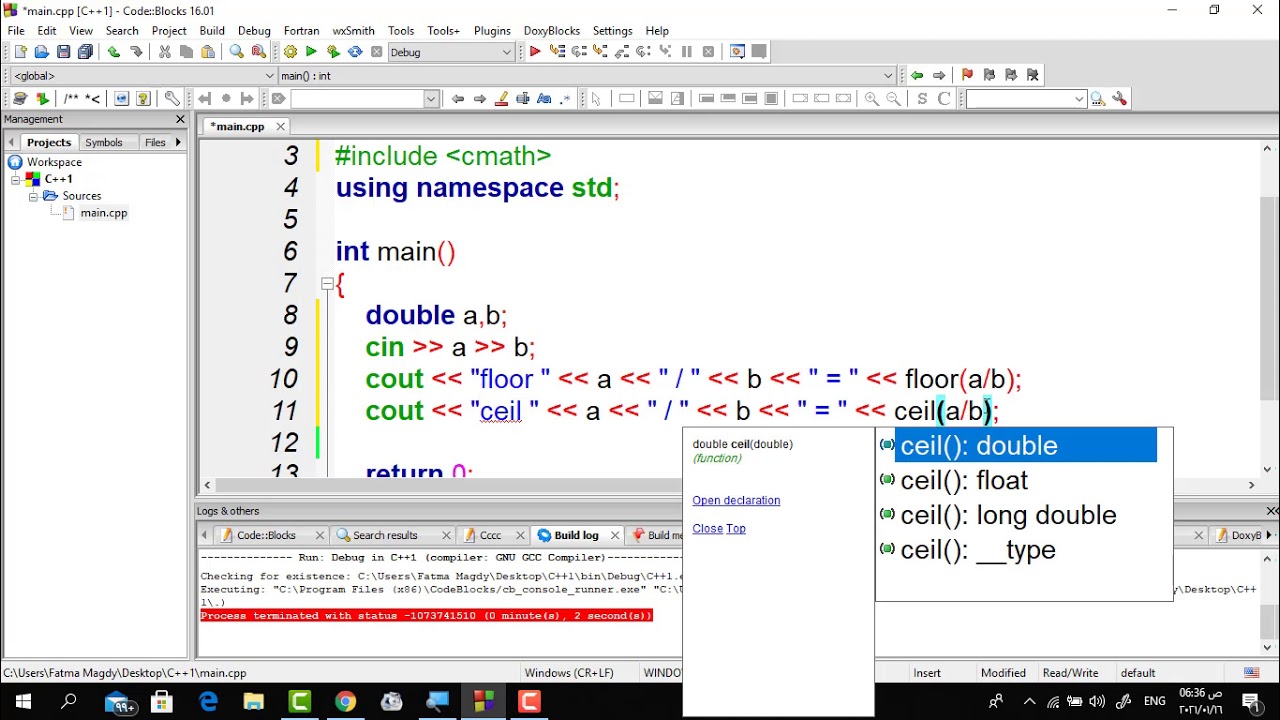Collapse the code fold marker at line 7

[327, 284]
